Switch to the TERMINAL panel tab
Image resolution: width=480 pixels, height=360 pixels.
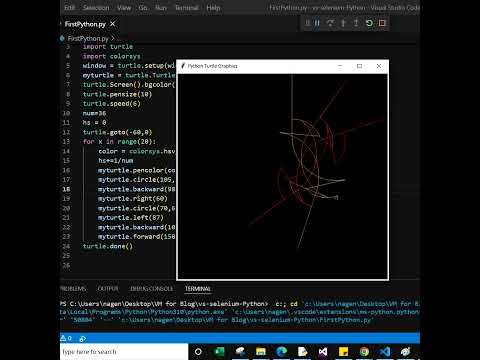pos(198,289)
